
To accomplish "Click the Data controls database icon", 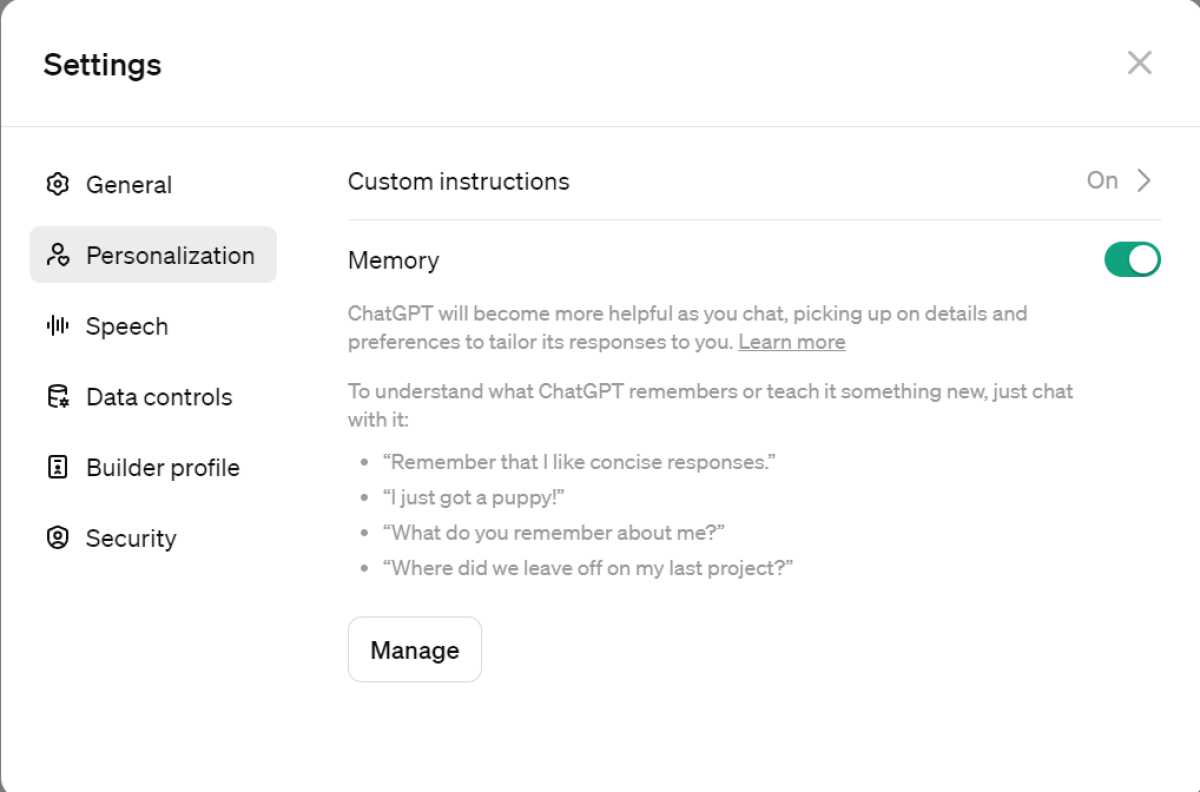I will pyautogui.click(x=58, y=397).
